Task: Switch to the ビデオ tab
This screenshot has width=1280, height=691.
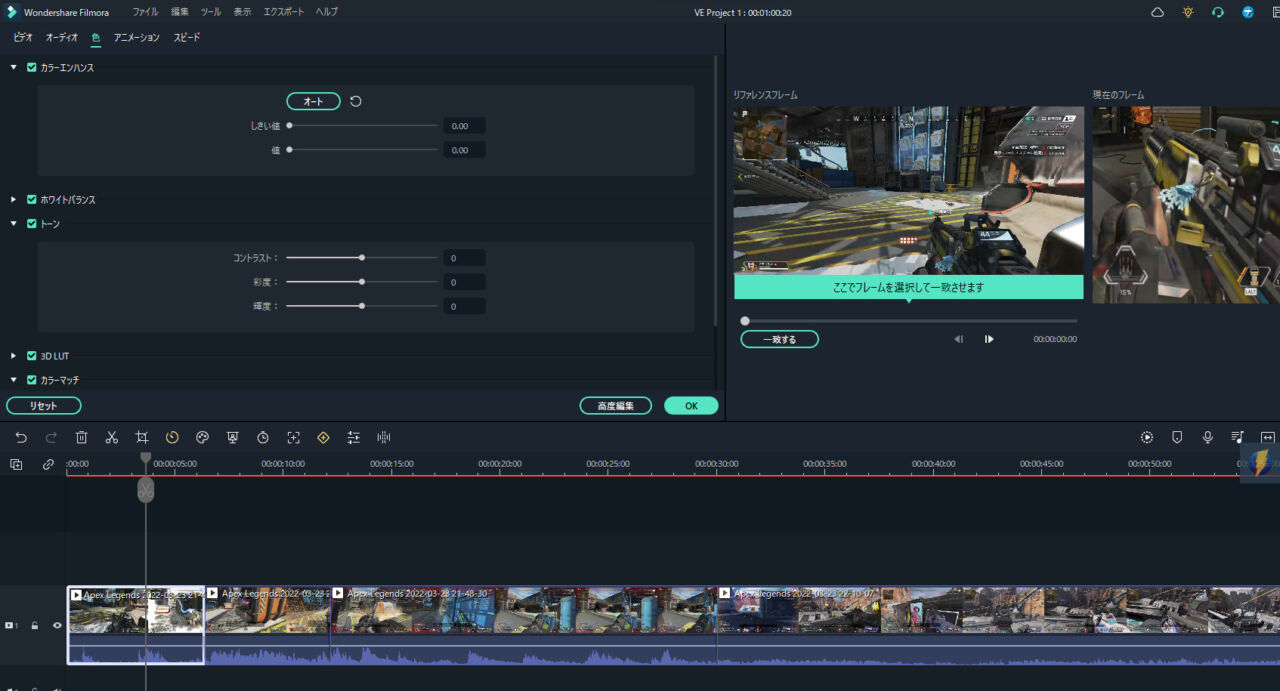Action: 23,37
